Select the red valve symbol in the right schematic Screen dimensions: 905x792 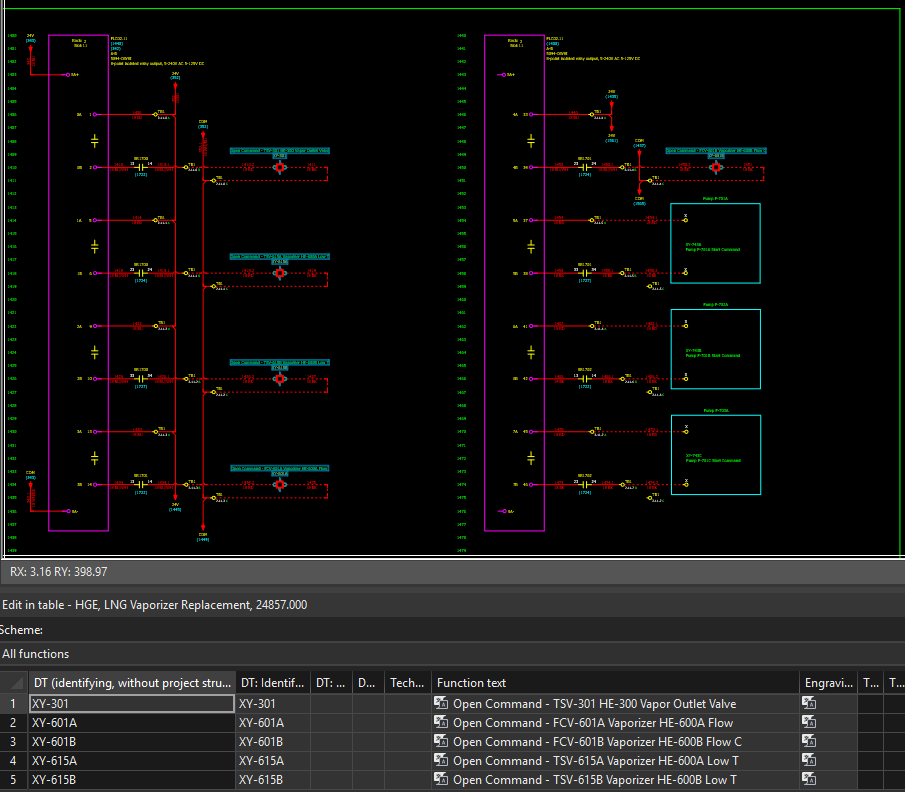716,168
